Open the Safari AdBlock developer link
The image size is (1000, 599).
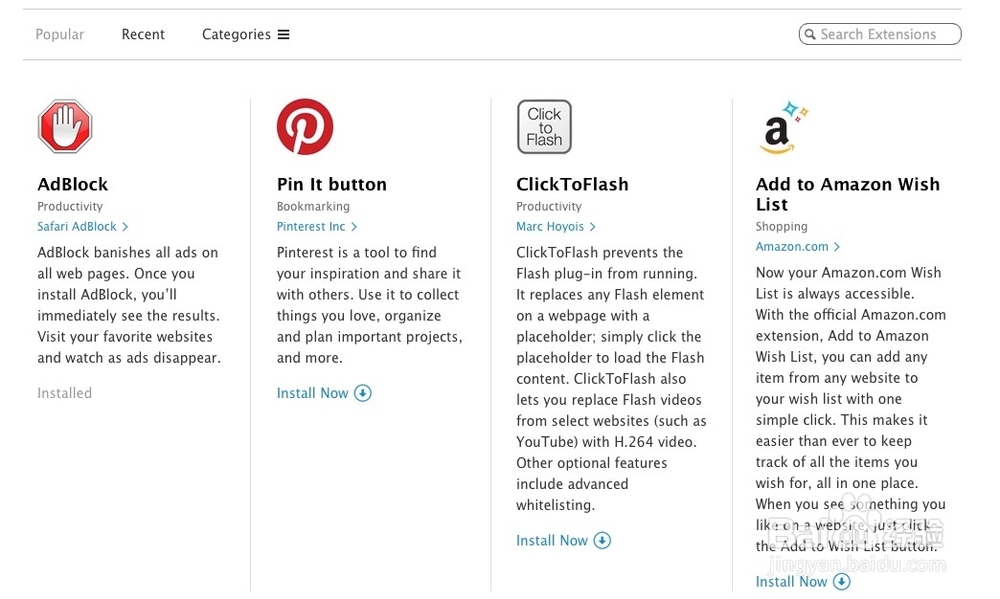click(x=82, y=227)
